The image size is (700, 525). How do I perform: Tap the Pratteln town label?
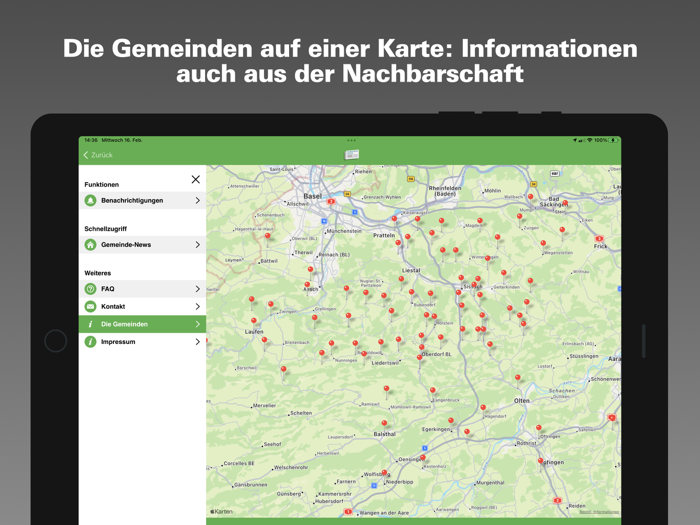384,235
